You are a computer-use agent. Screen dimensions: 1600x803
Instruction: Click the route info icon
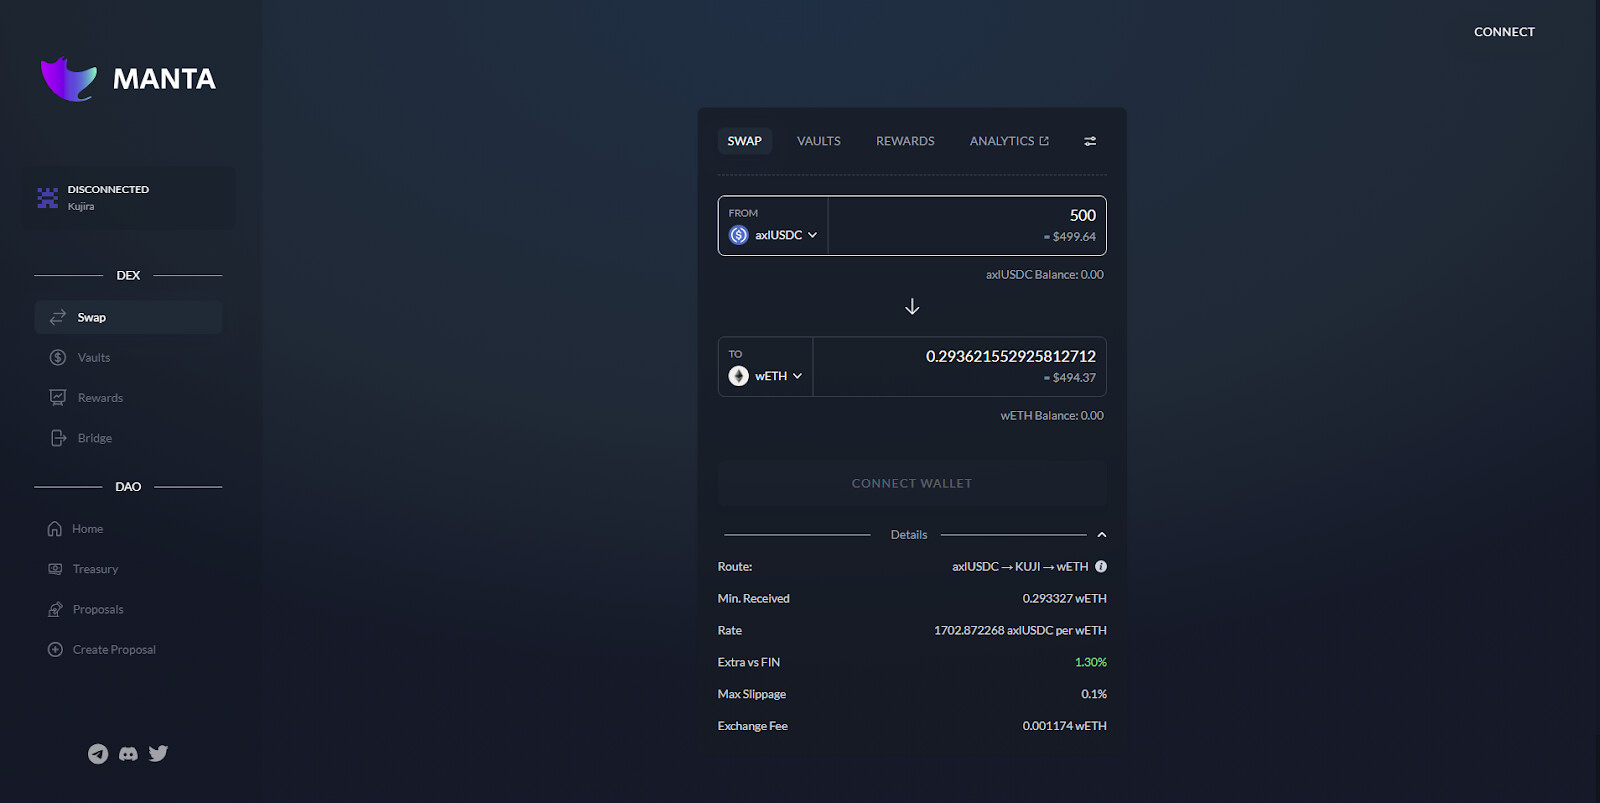(1101, 566)
